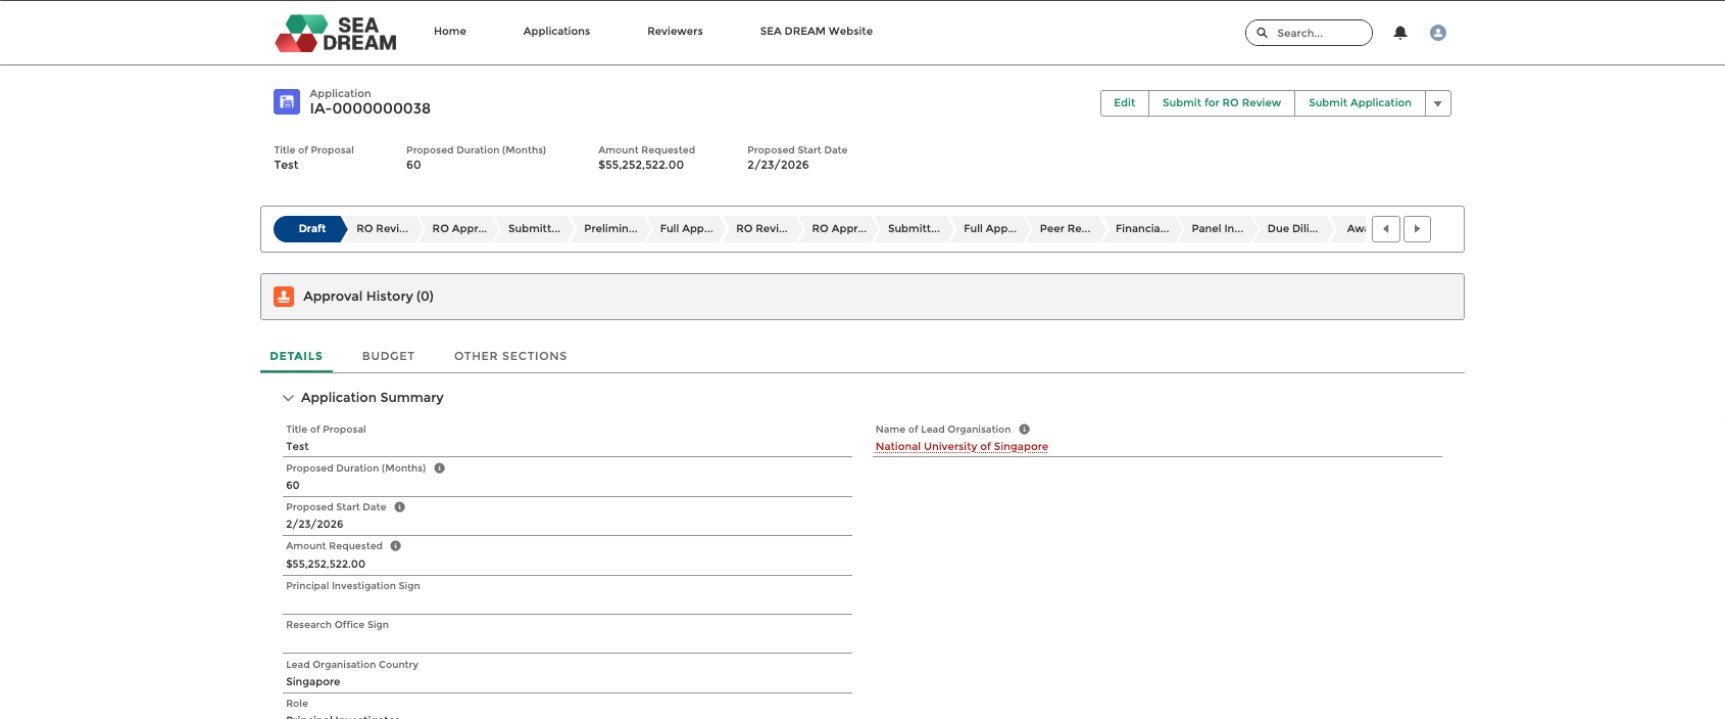The width and height of the screenshot is (1725, 719).
Task: Select Peer Re... stage in path
Action: (x=1065, y=229)
